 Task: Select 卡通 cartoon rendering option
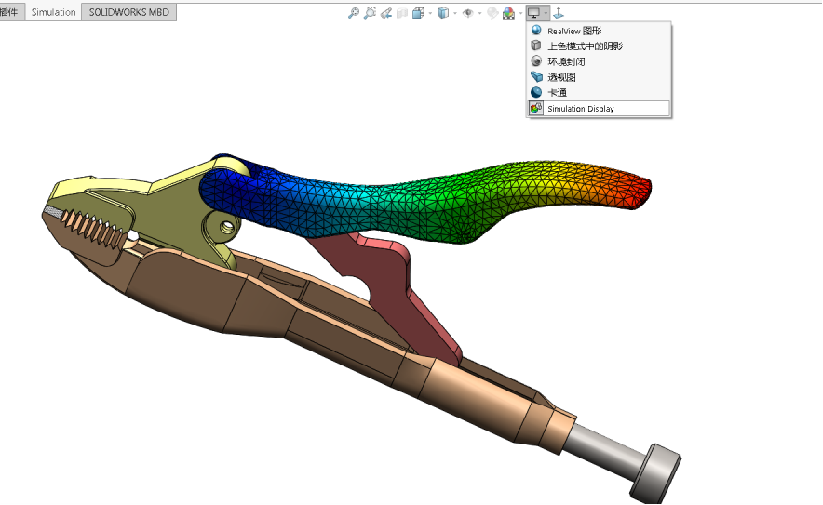tap(557, 92)
